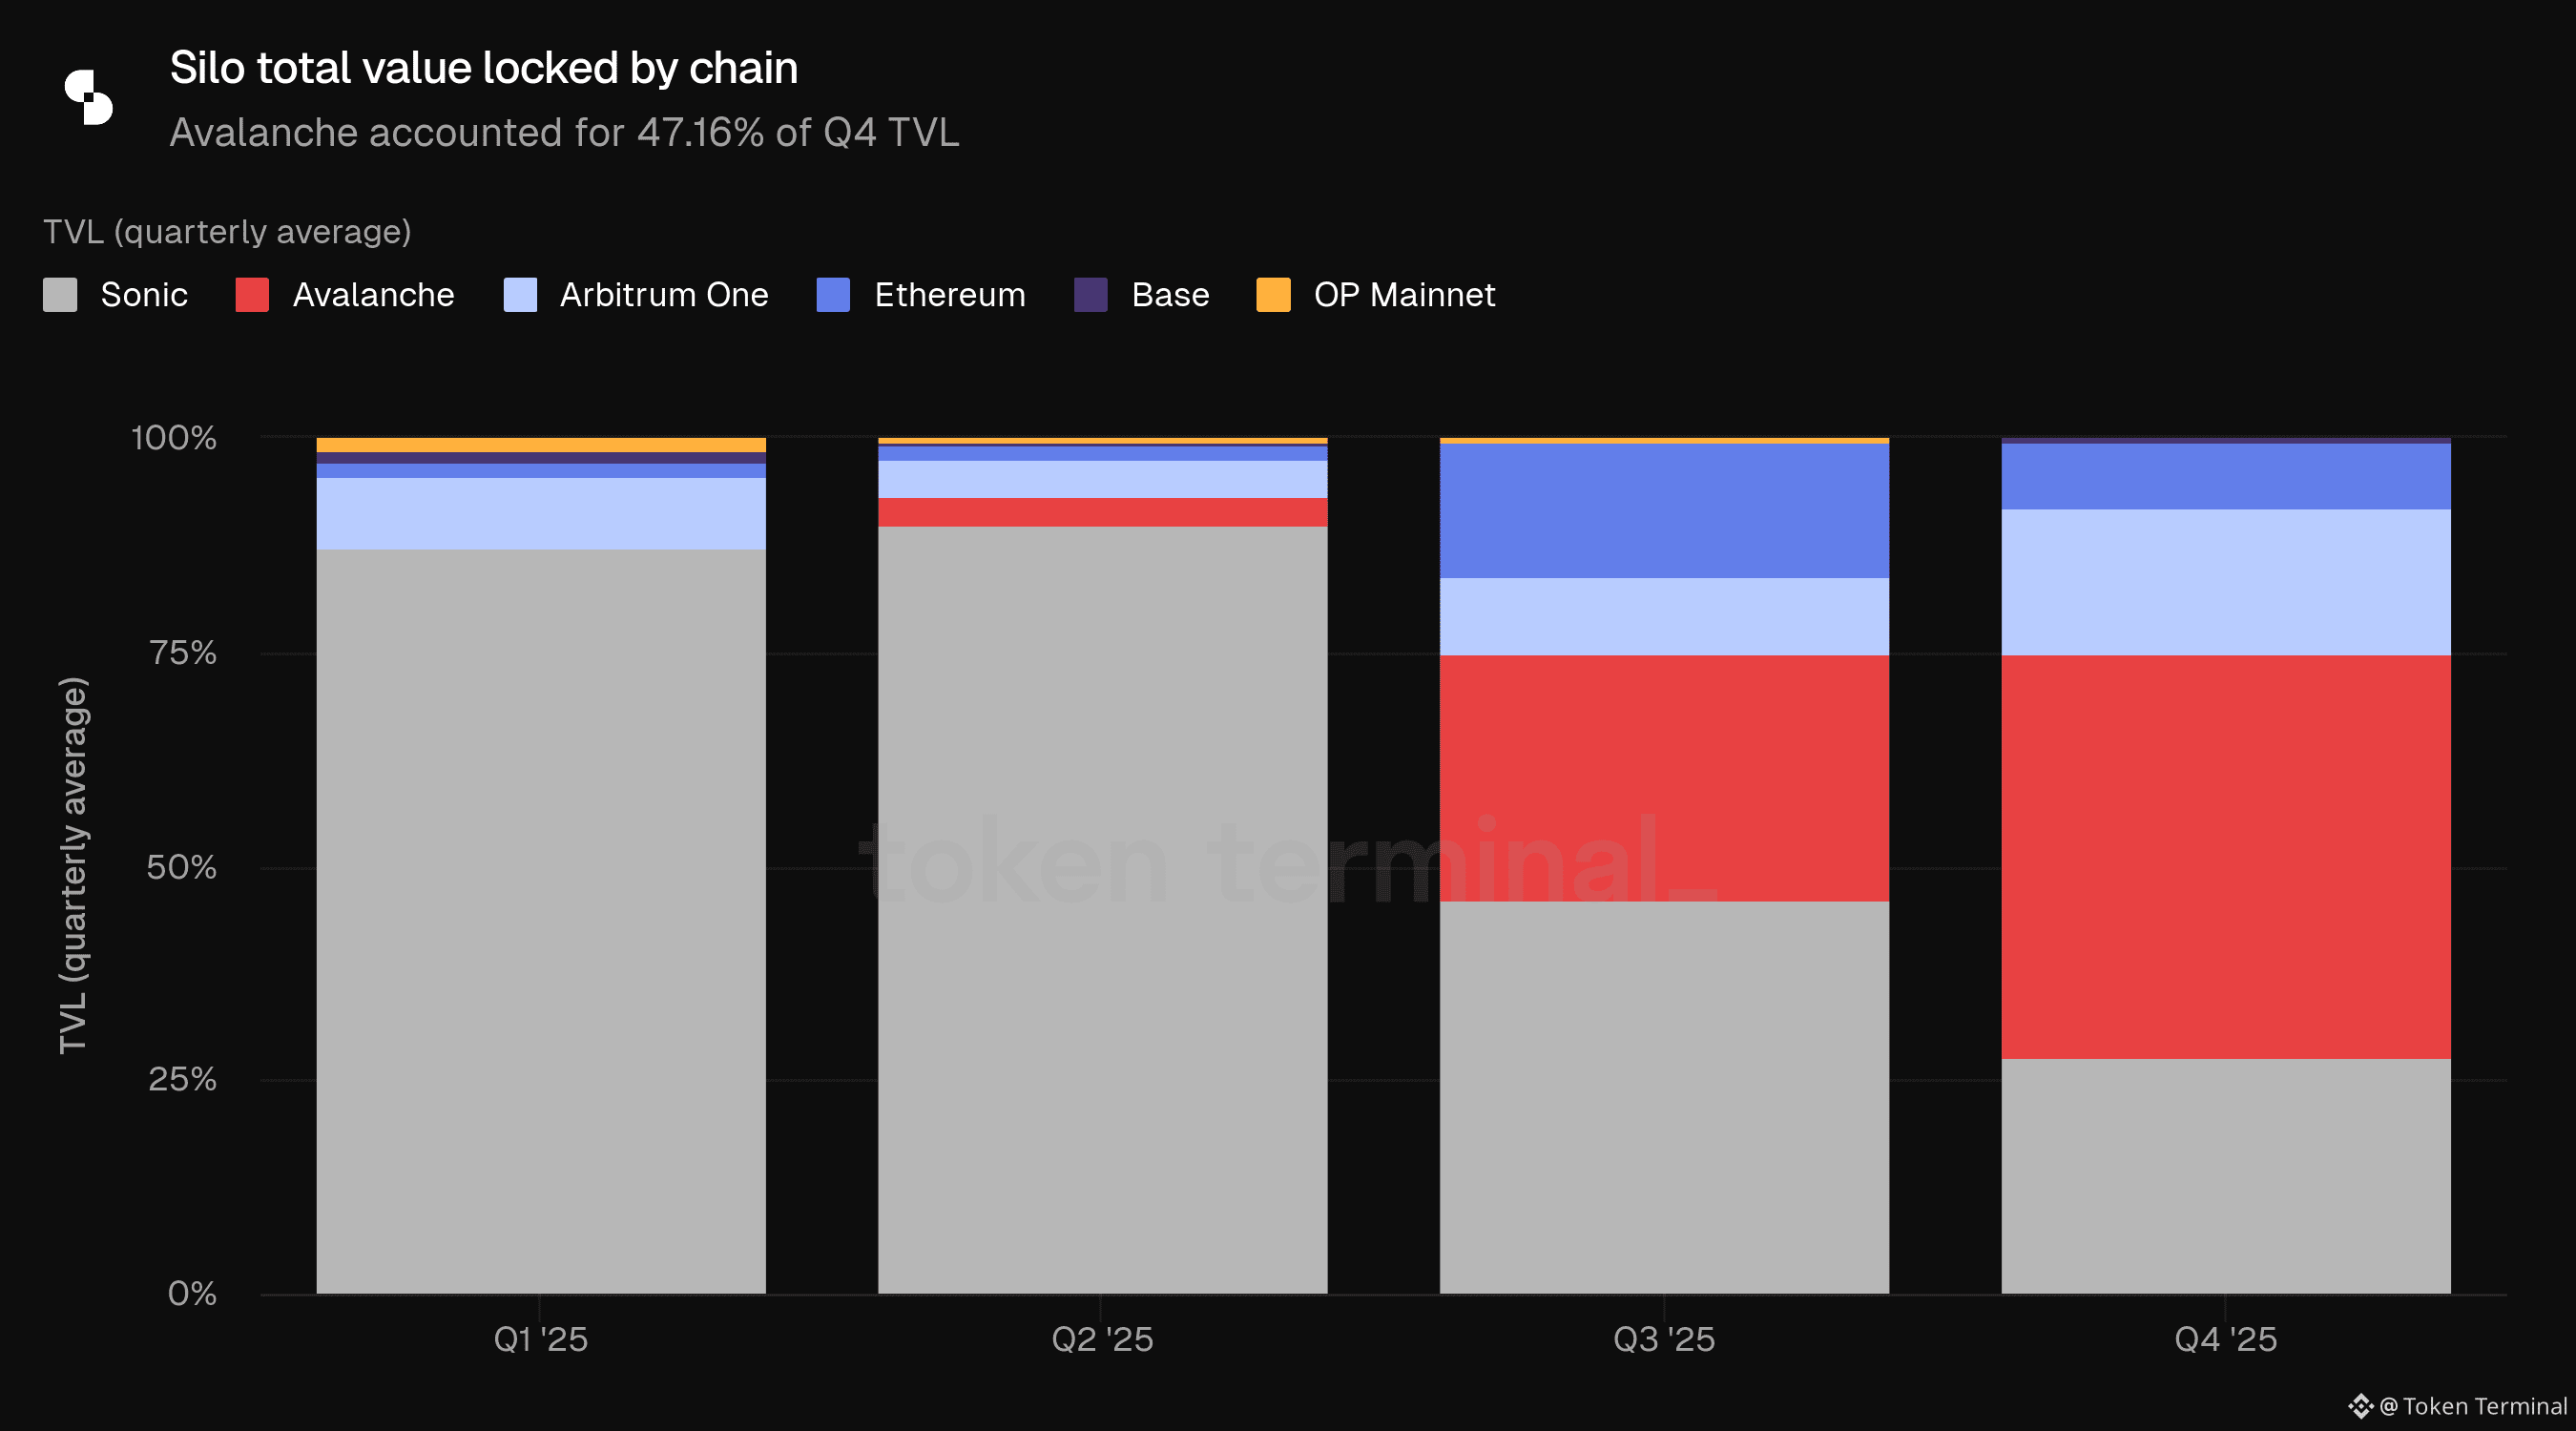
Task: Toggle the Arbitrum One legend swatch
Action: [520, 295]
